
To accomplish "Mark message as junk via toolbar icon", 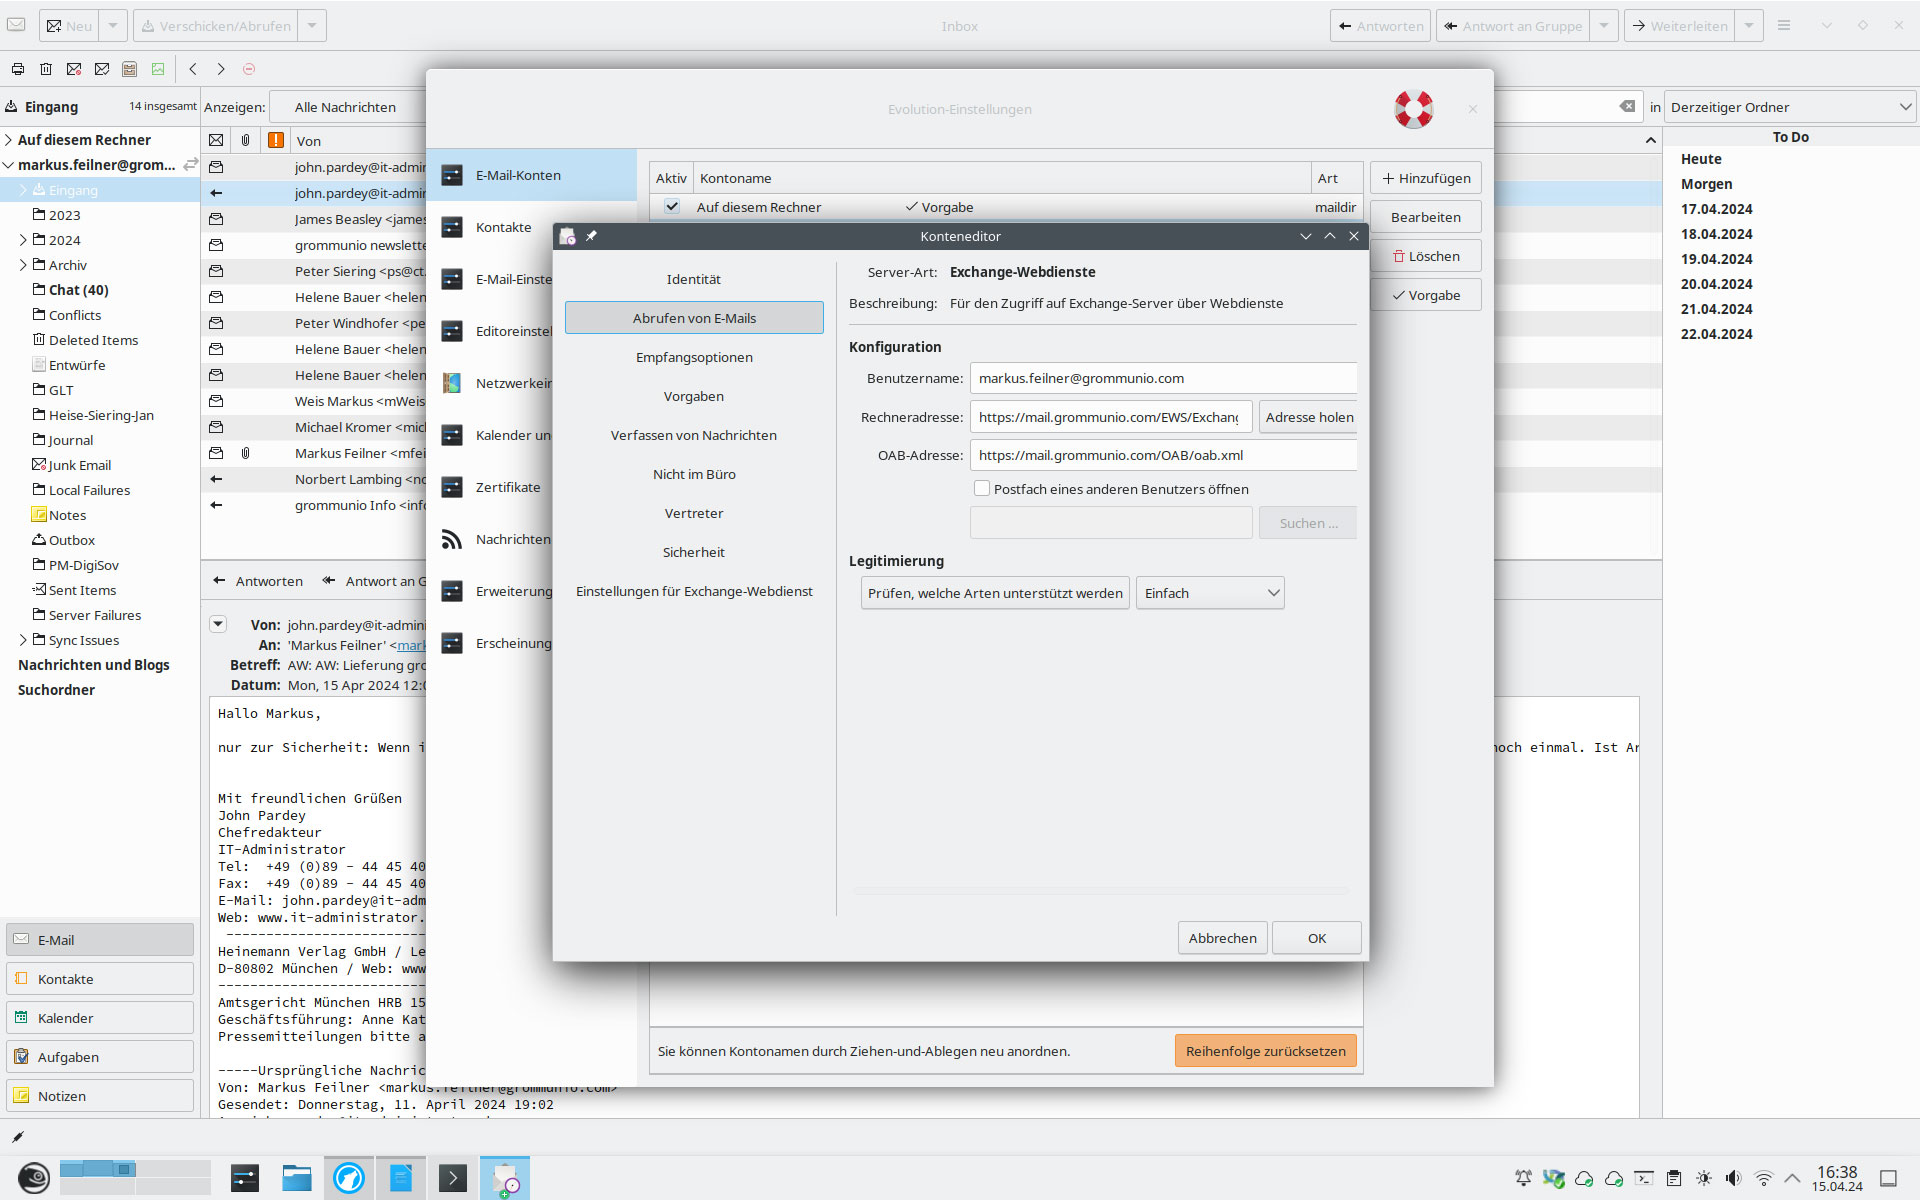I will 74,69.
